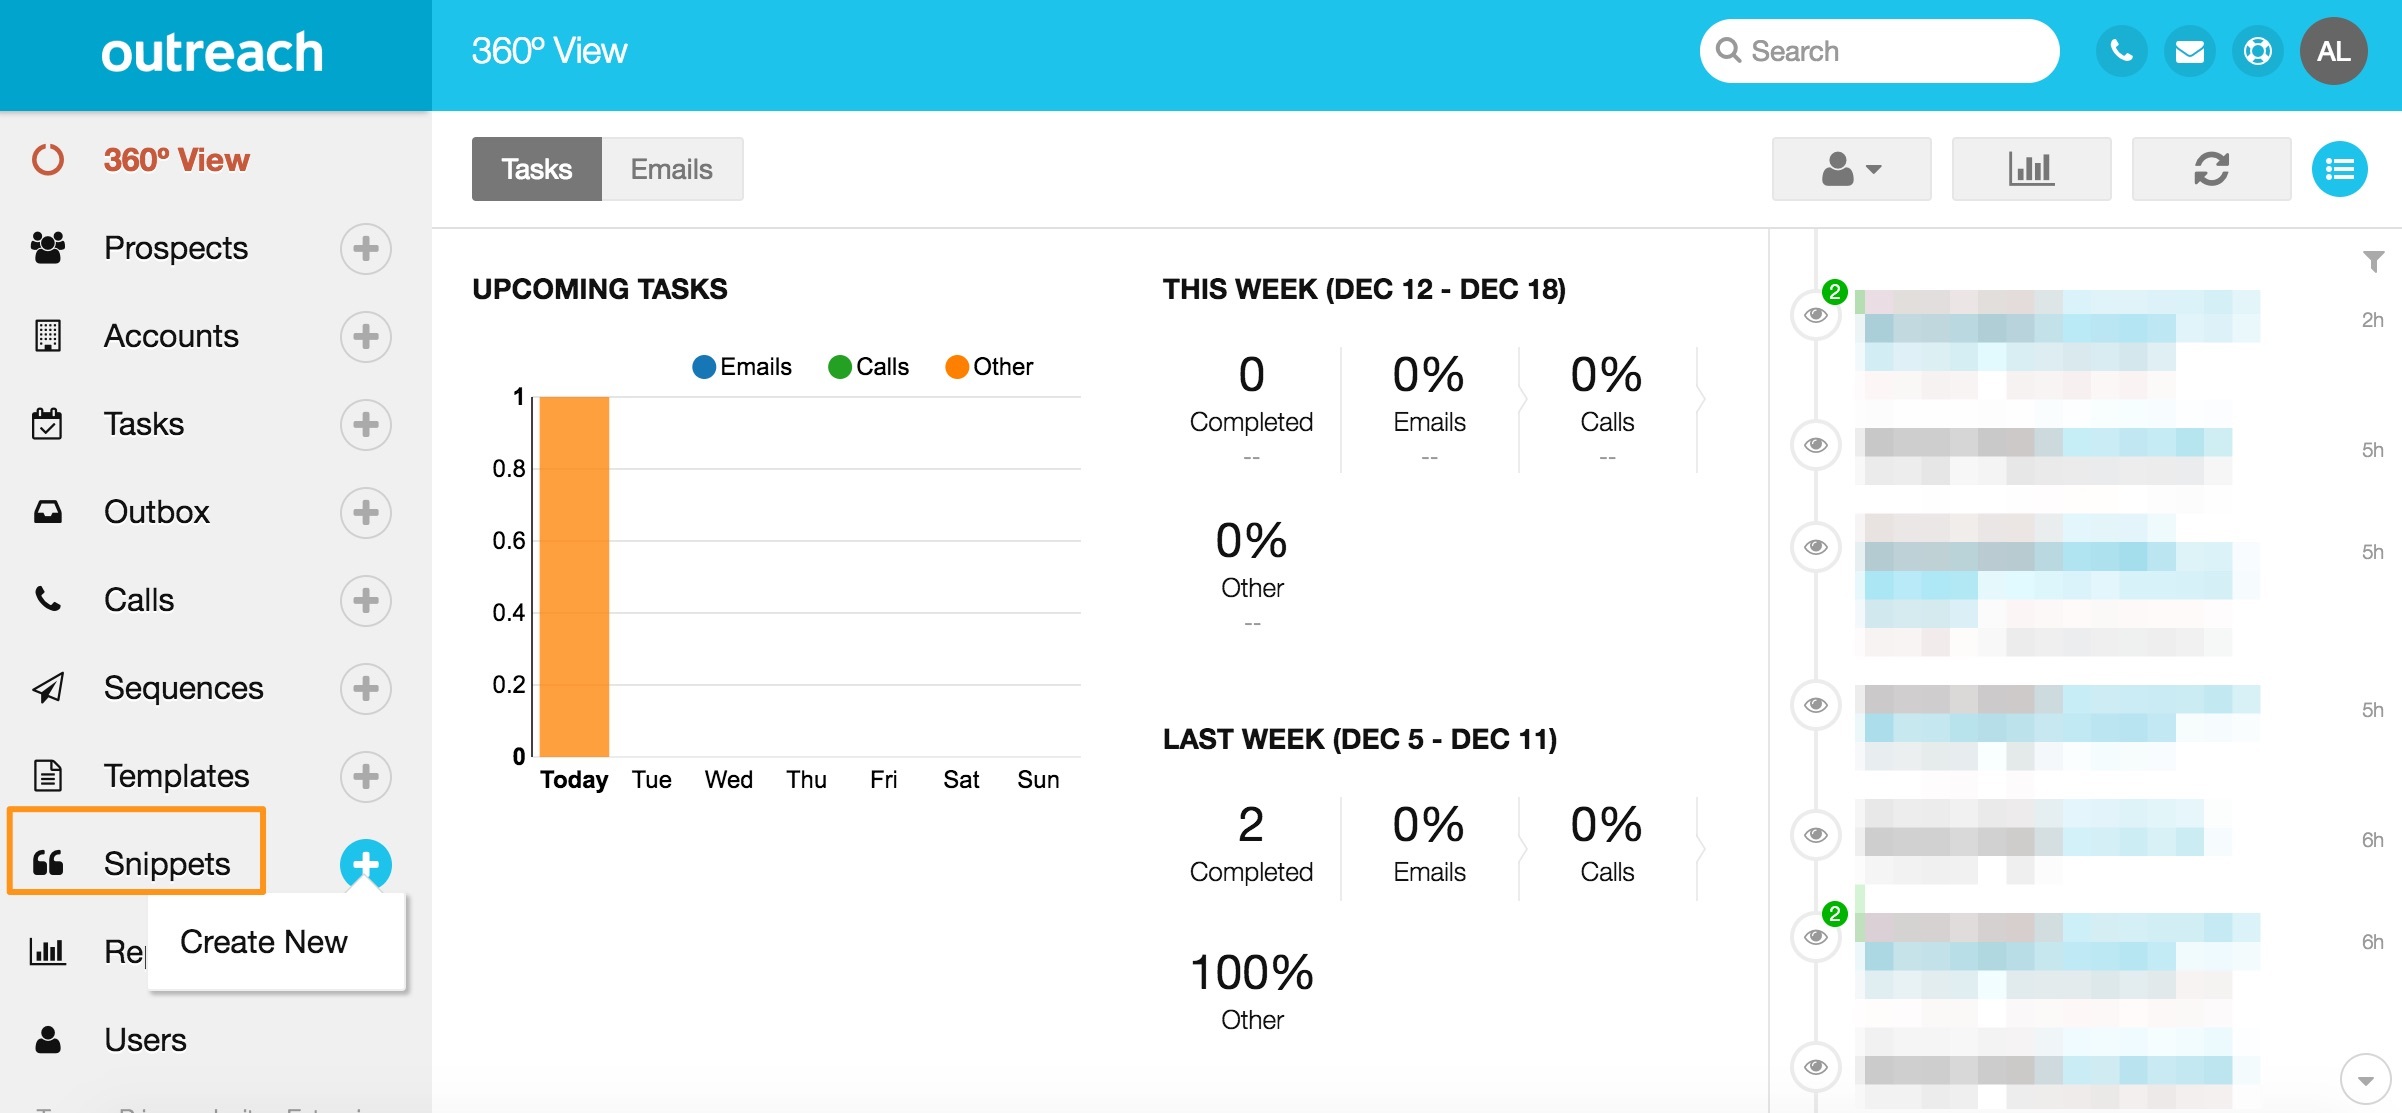Click the phone dialer icon in header
This screenshot has width=2402, height=1113.
point(2121,51)
